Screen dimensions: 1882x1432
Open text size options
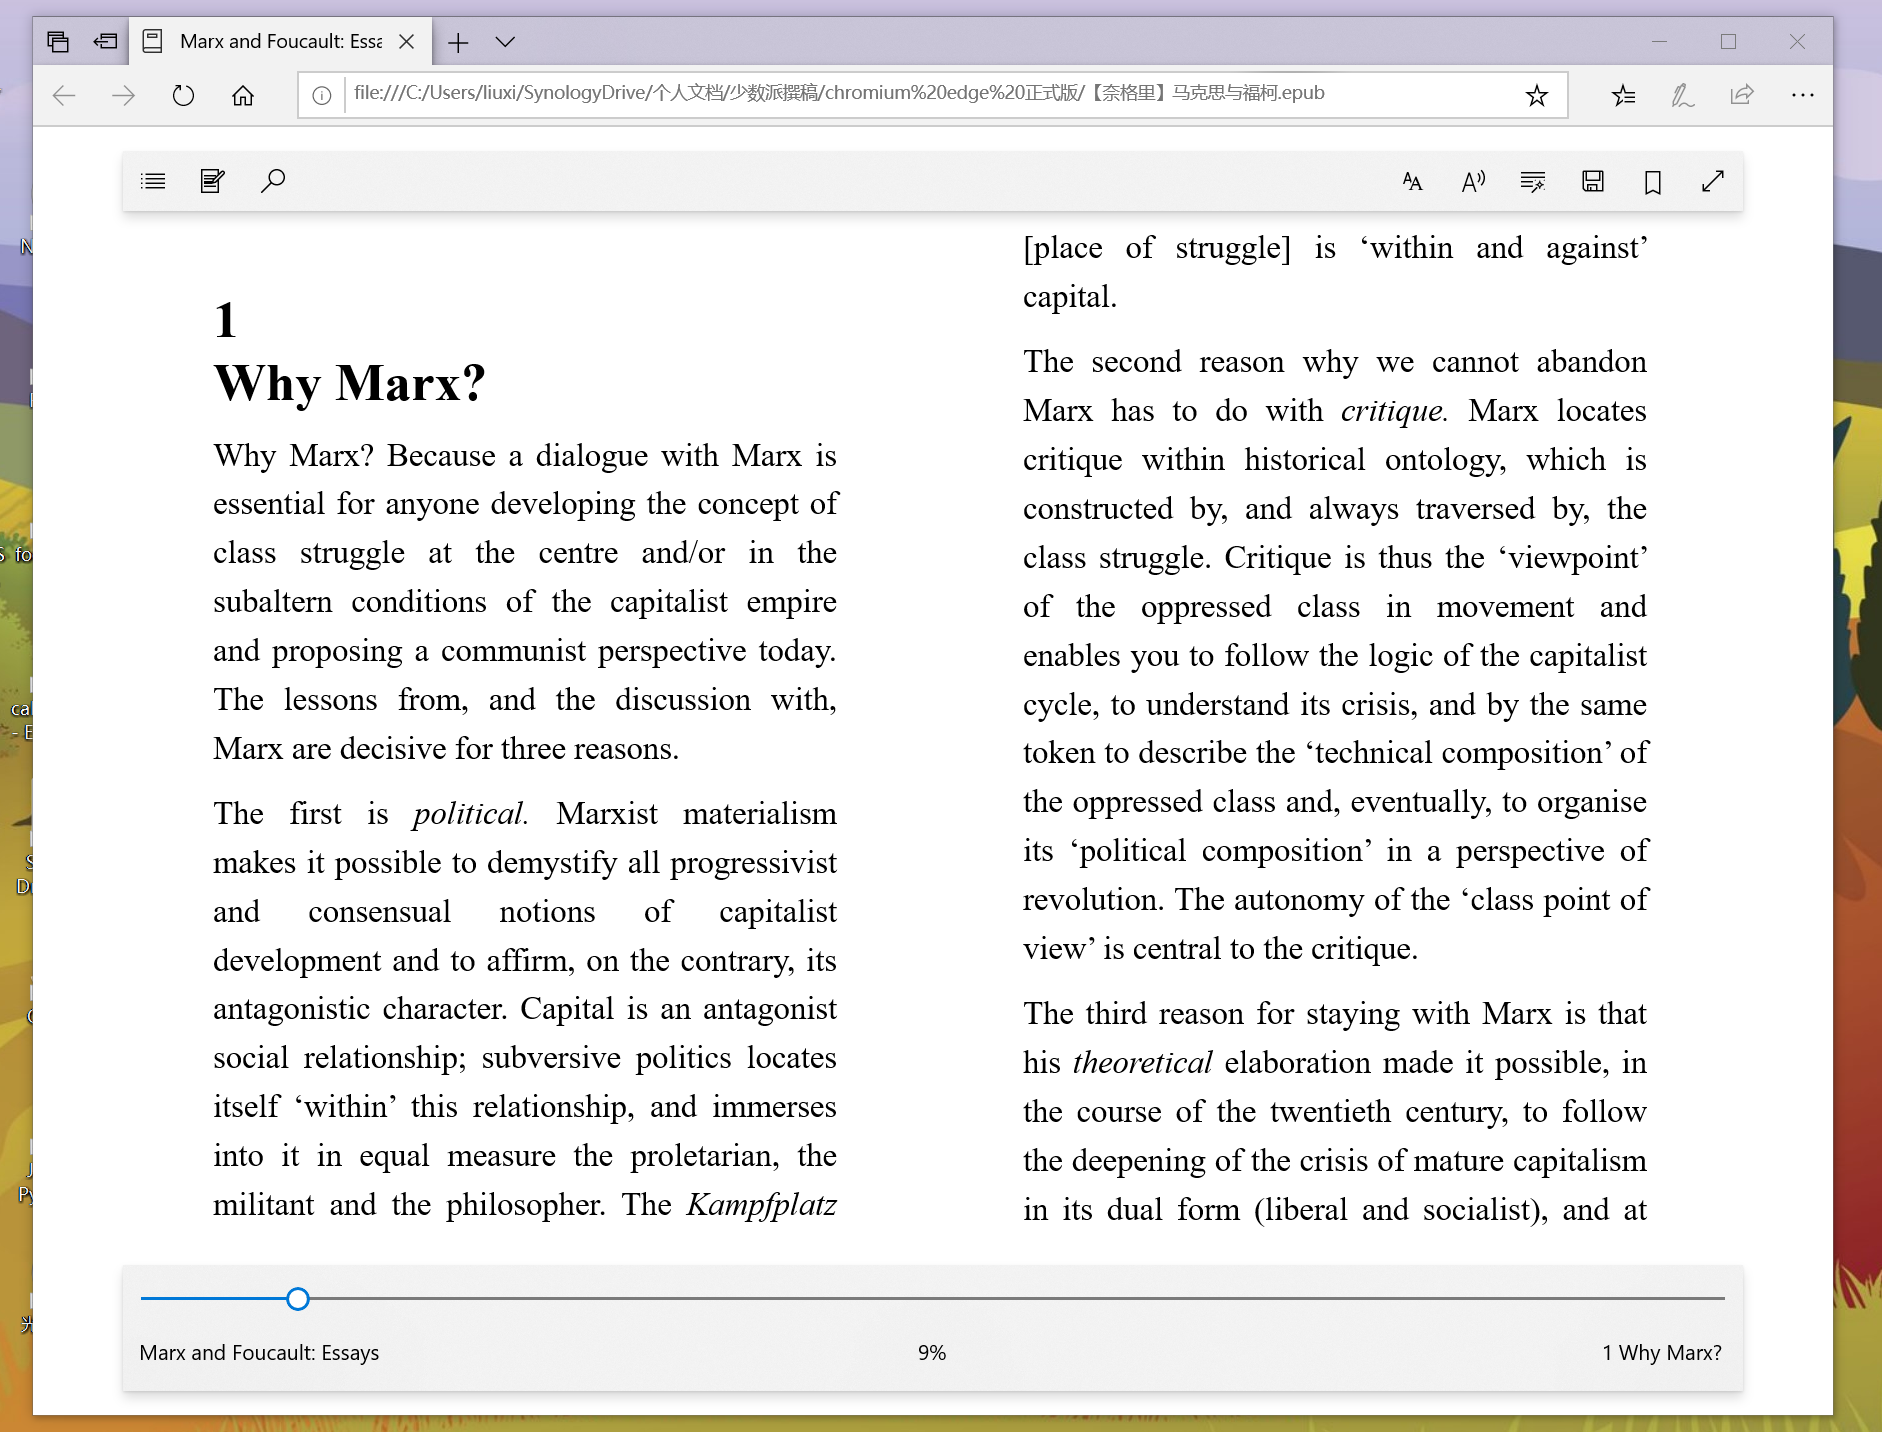click(x=1412, y=181)
